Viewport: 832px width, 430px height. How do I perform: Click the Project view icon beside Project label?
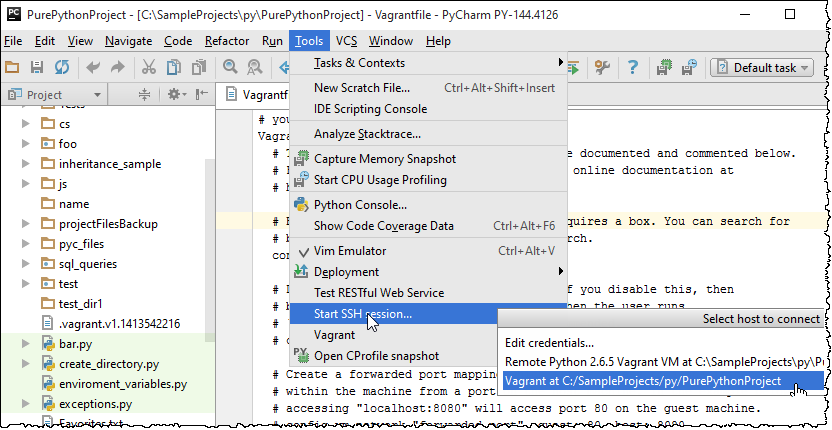pyautogui.click(x=14, y=95)
